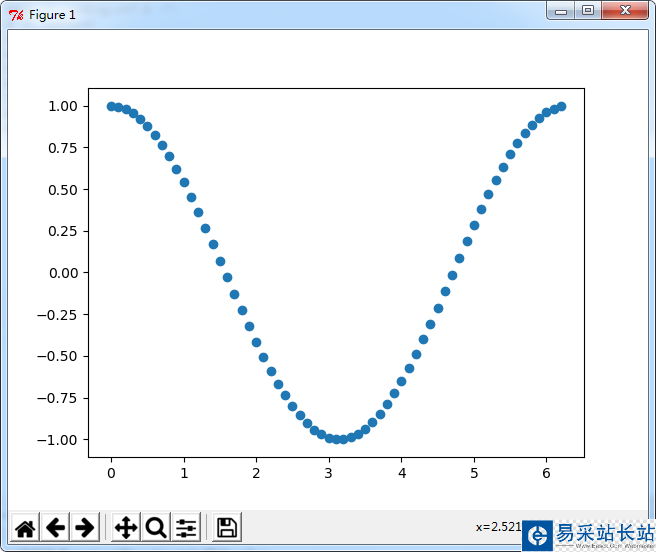Click the −0.50 y-axis tick label
Image resolution: width=656 pixels, height=552 pixels.
coord(57,356)
